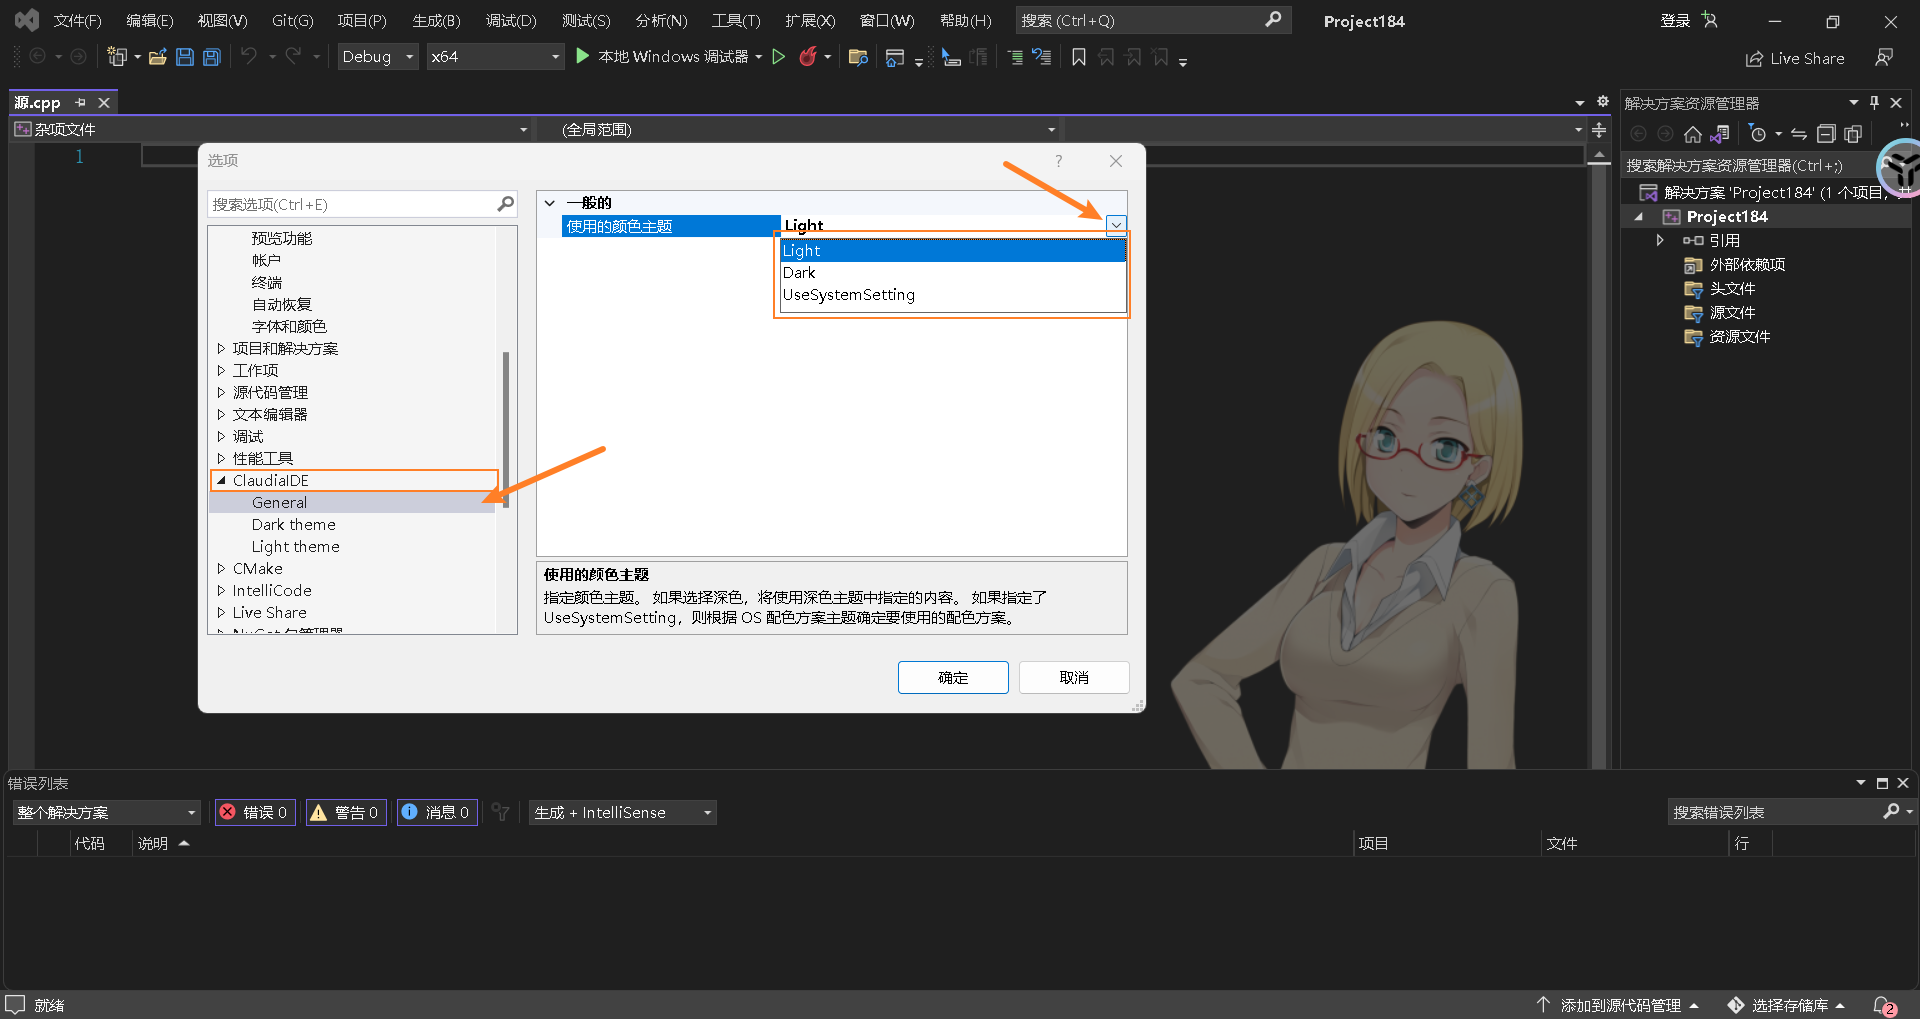Viewport: 1920px width, 1019px height.
Task: Expand the 引用 node in Solution Explorer
Action: [x=1660, y=241]
